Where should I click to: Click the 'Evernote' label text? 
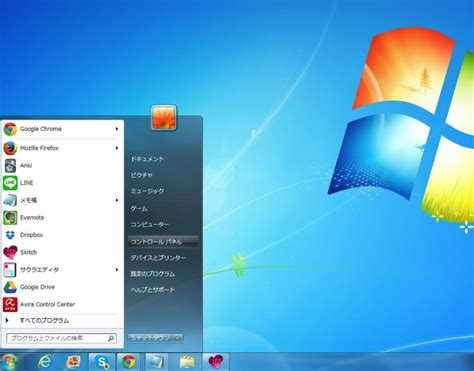pyautogui.click(x=32, y=218)
